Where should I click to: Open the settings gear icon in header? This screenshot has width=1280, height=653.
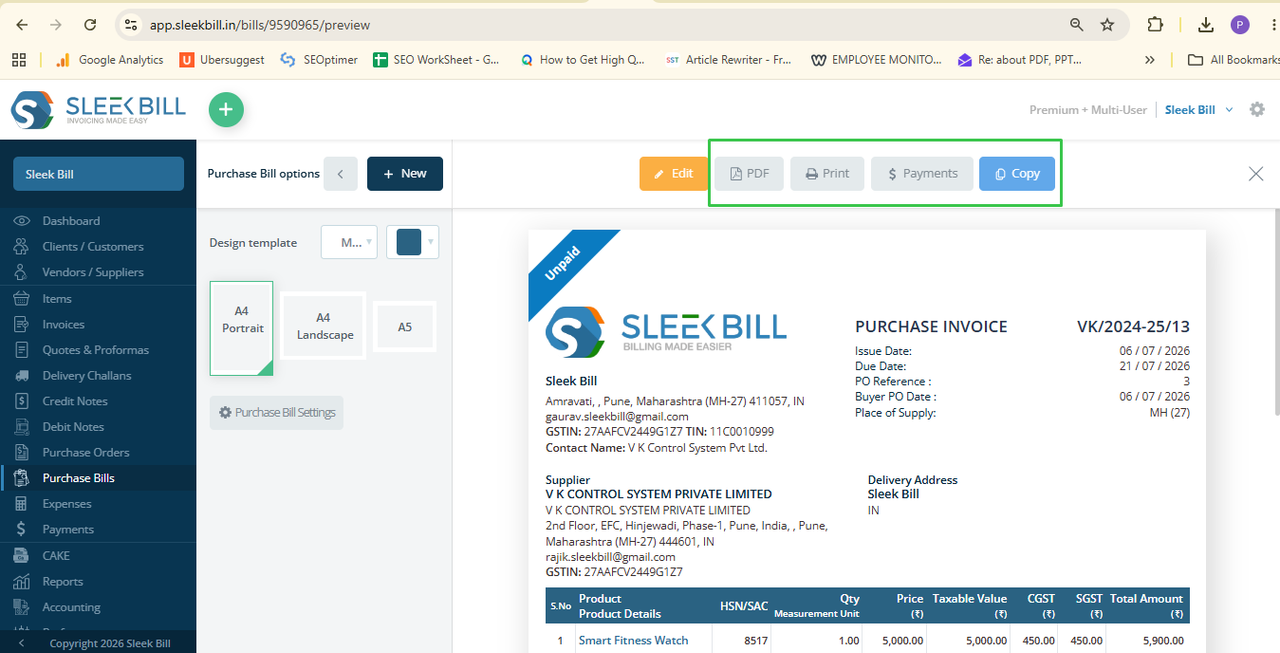click(1257, 110)
